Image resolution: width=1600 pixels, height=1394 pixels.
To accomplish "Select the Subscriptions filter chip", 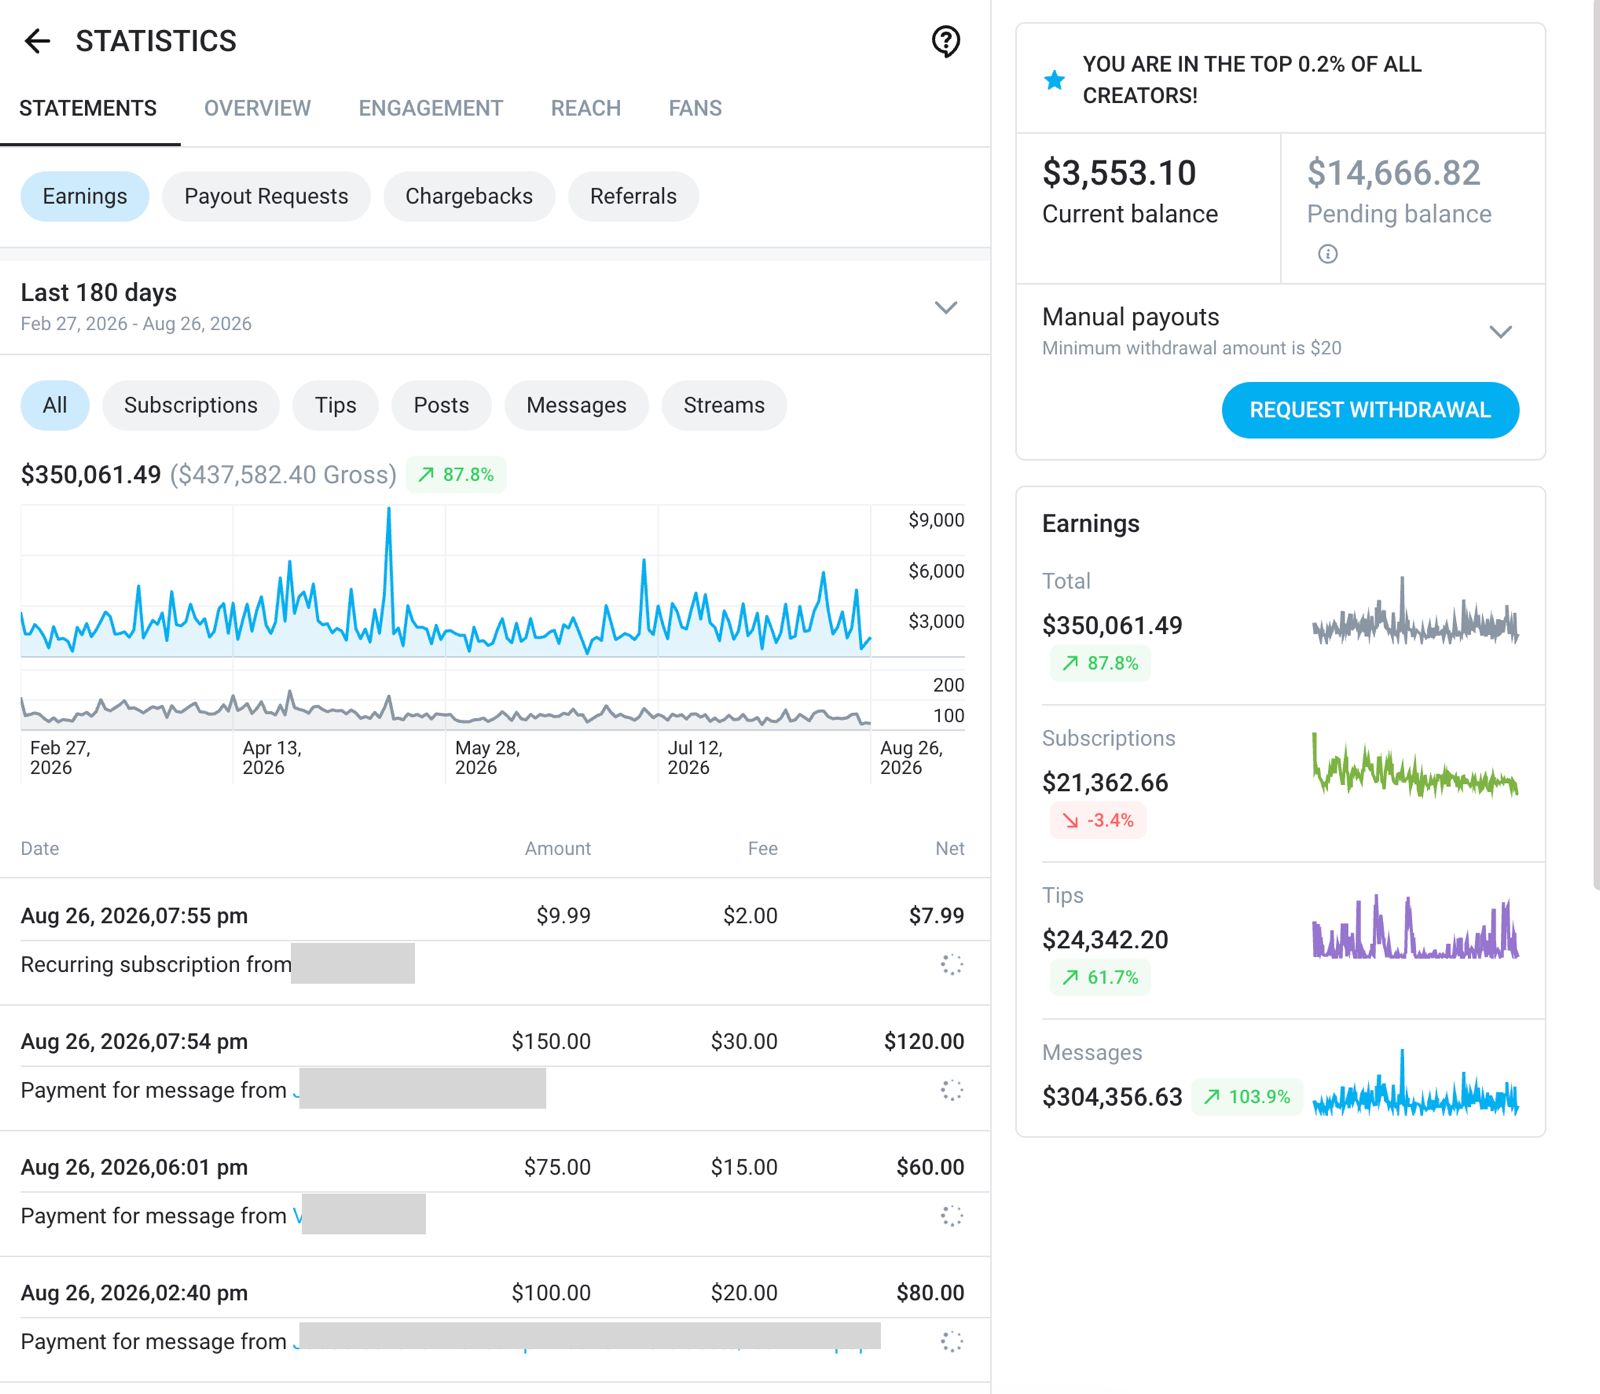I will pos(191,405).
